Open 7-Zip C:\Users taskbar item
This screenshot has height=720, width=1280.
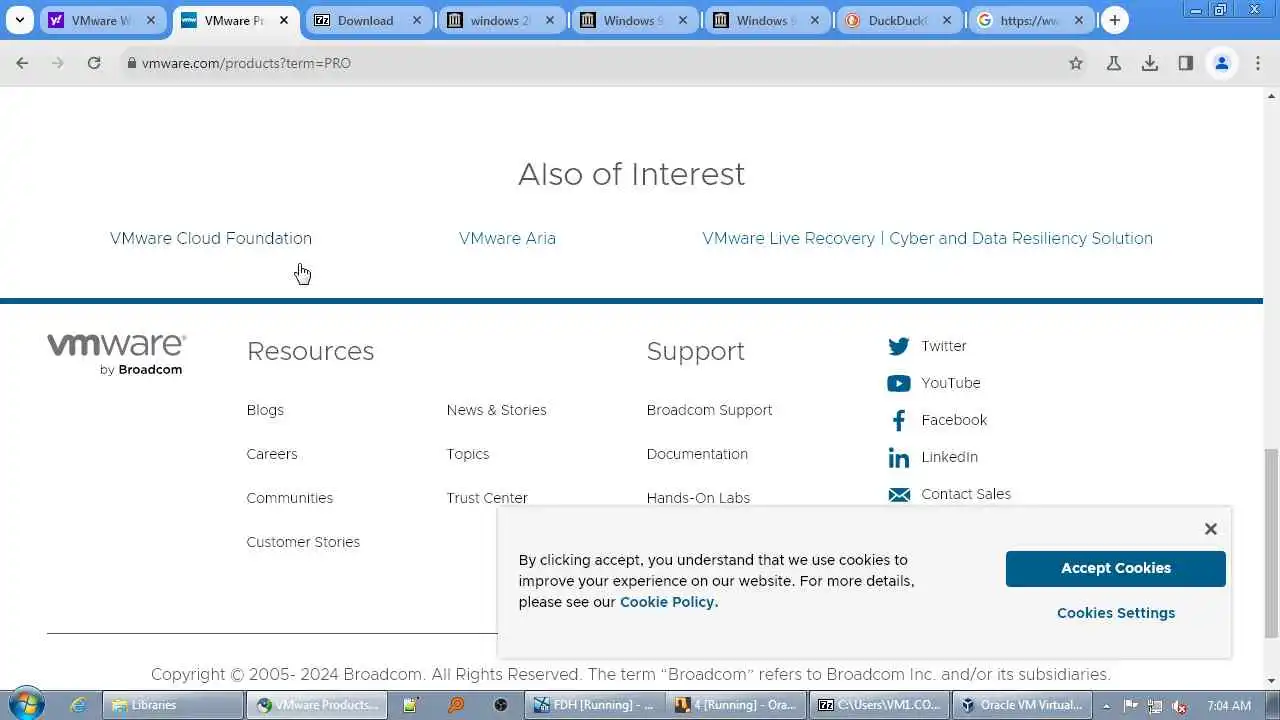(879, 705)
